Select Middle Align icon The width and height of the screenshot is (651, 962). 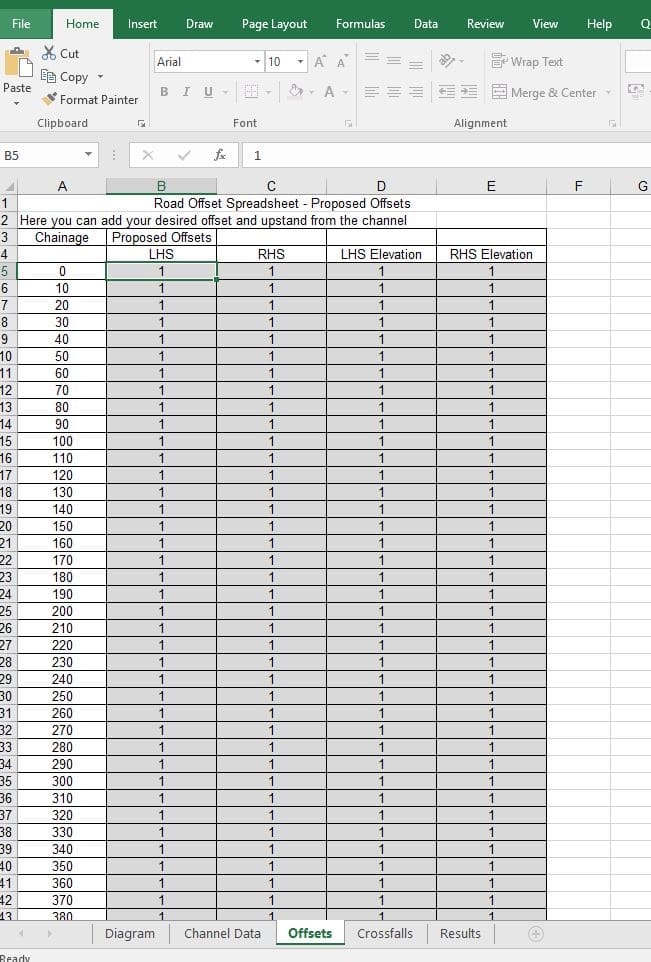click(394, 61)
